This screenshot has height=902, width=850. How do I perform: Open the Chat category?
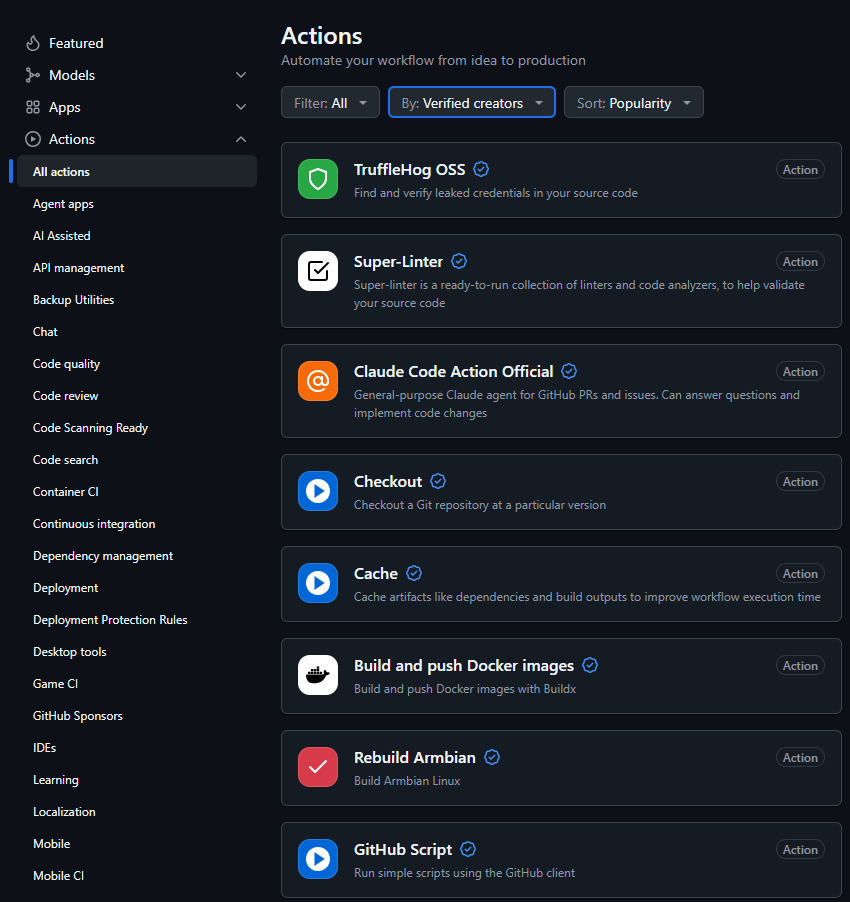click(45, 332)
